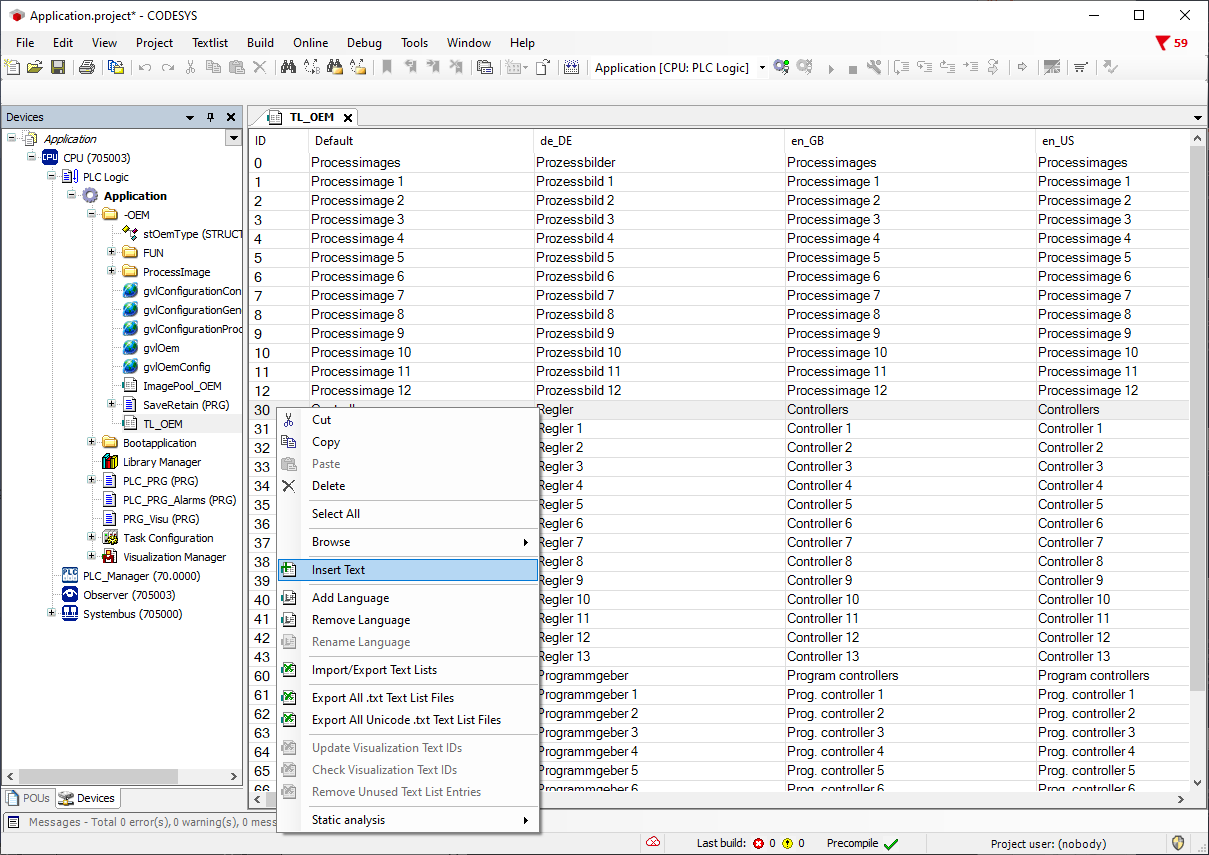
Task: Open the Application [CPU: PLC Logic] dropdown
Action: (762, 68)
